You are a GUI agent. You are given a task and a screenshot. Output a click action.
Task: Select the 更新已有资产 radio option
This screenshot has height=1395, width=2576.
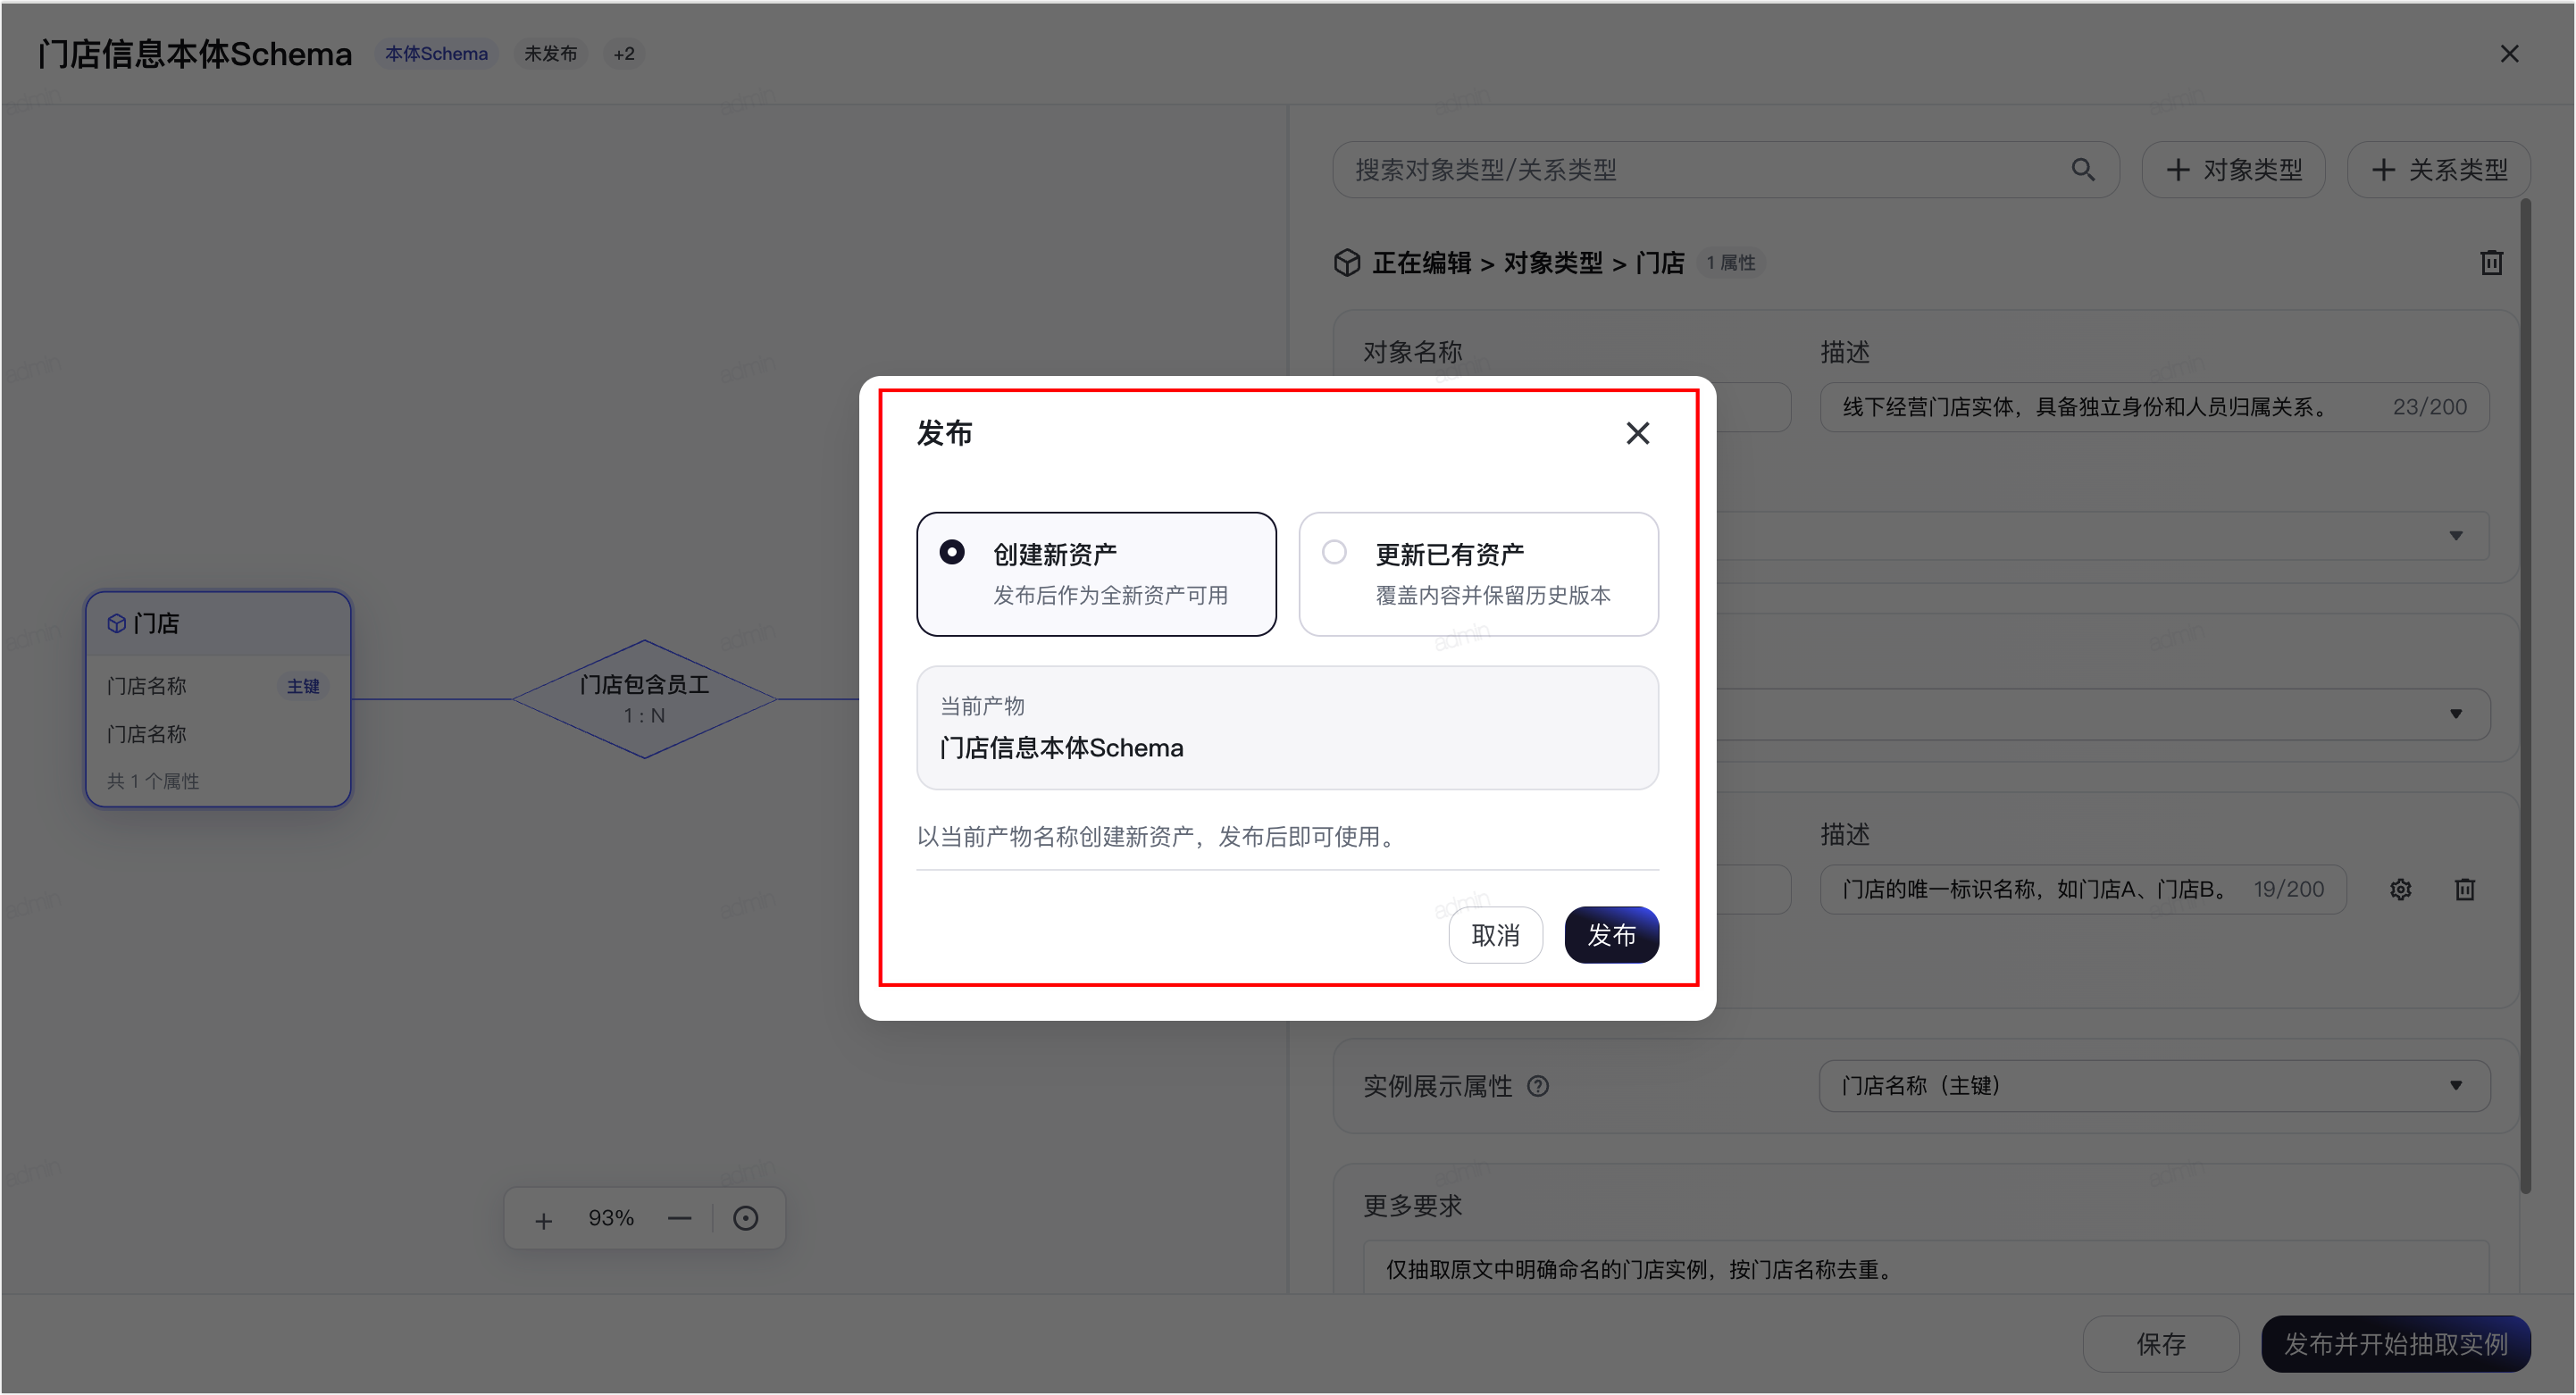(x=1478, y=574)
